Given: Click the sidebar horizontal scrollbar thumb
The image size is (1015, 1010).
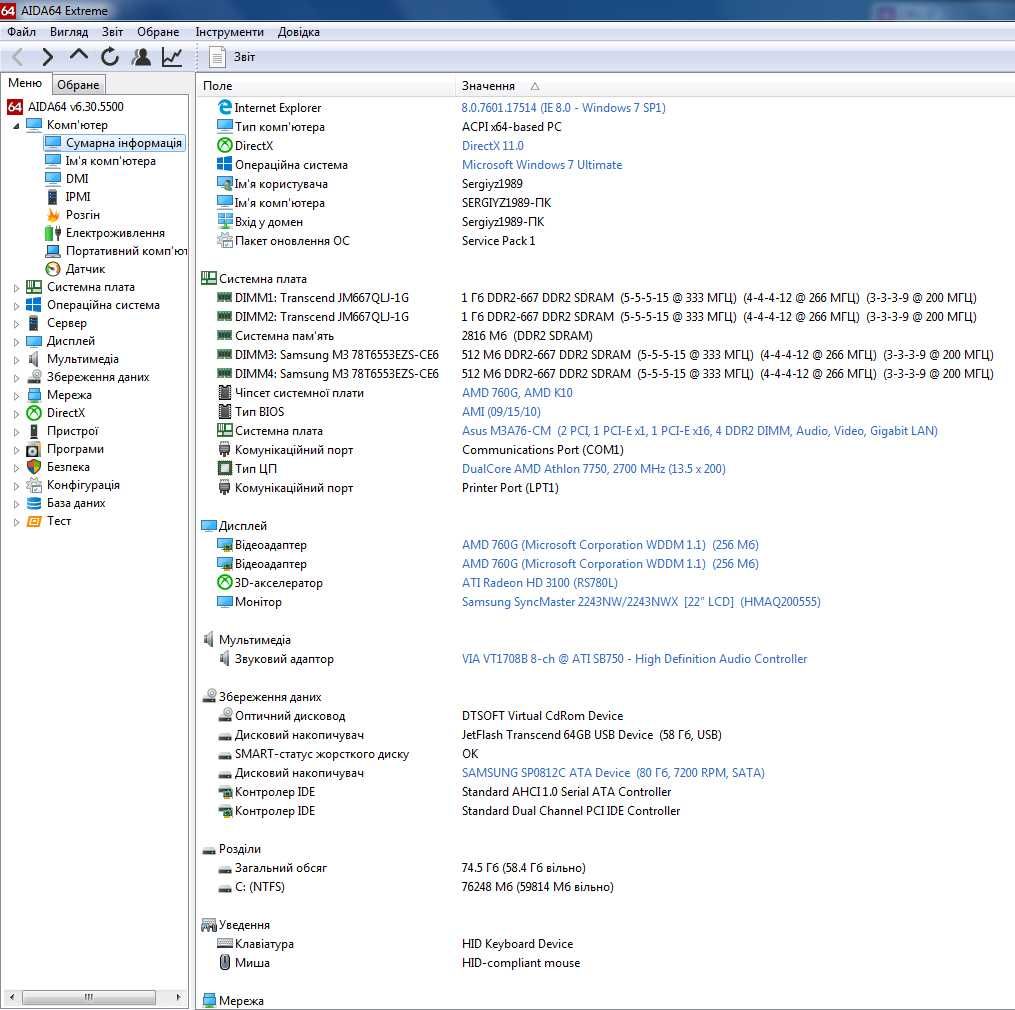Looking at the screenshot, I should click(89, 996).
